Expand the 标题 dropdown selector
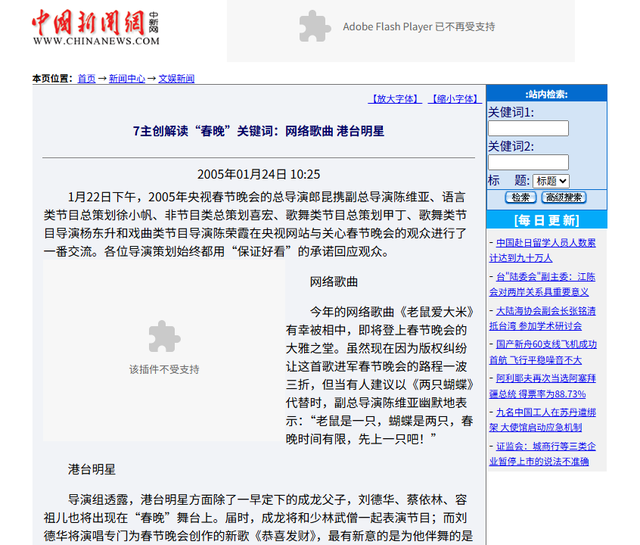The image size is (640, 545). click(x=551, y=181)
